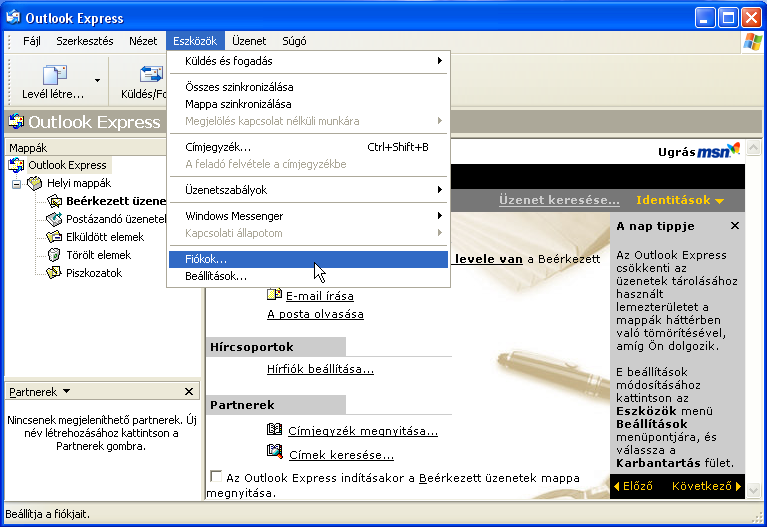Click the Címjegyzék megnyitása... link

(x=363, y=431)
